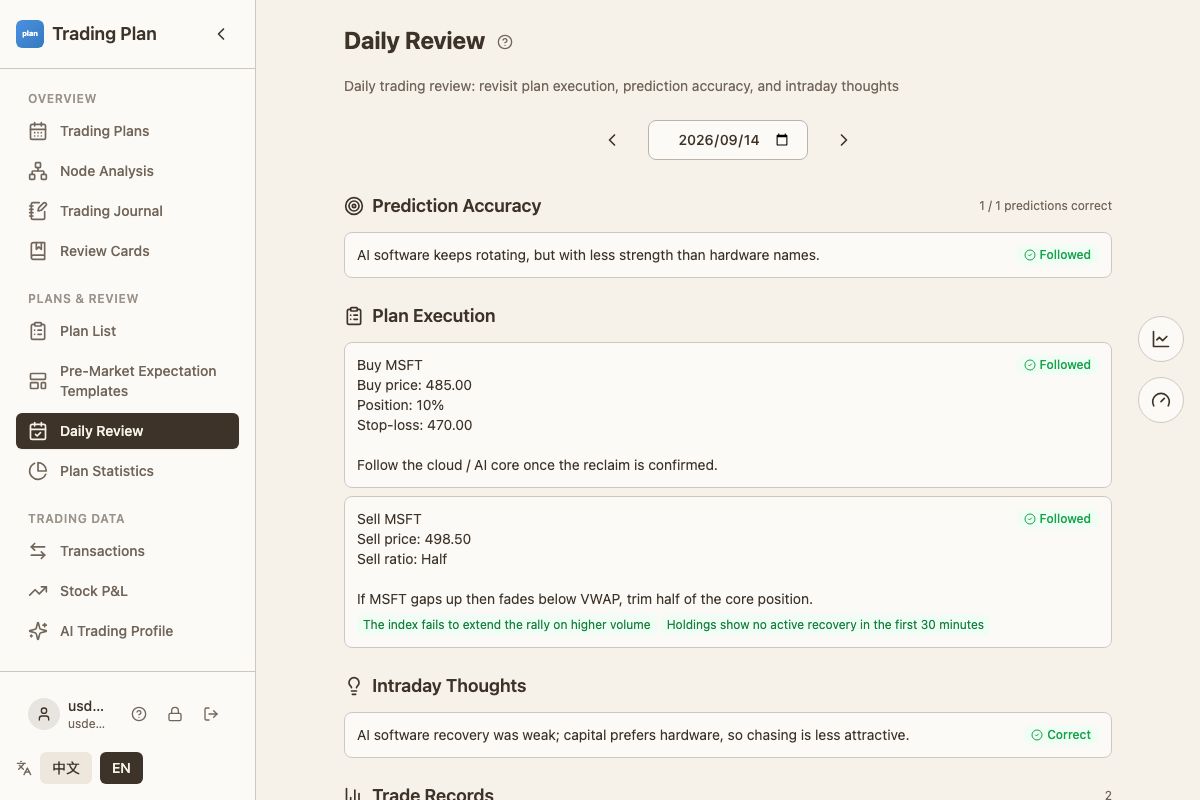Click the Intraday Thoughts lightbulb icon

354,686
